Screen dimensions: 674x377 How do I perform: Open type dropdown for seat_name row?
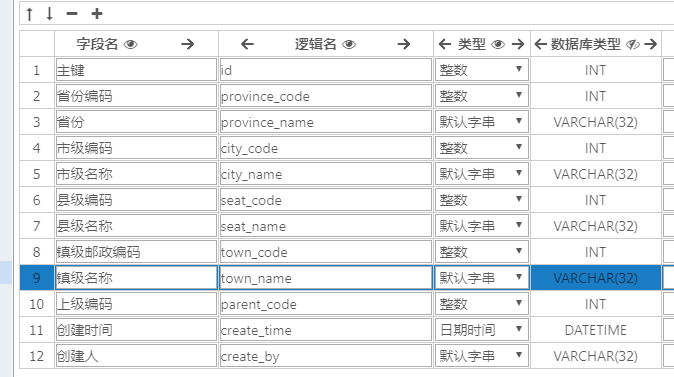click(x=482, y=226)
